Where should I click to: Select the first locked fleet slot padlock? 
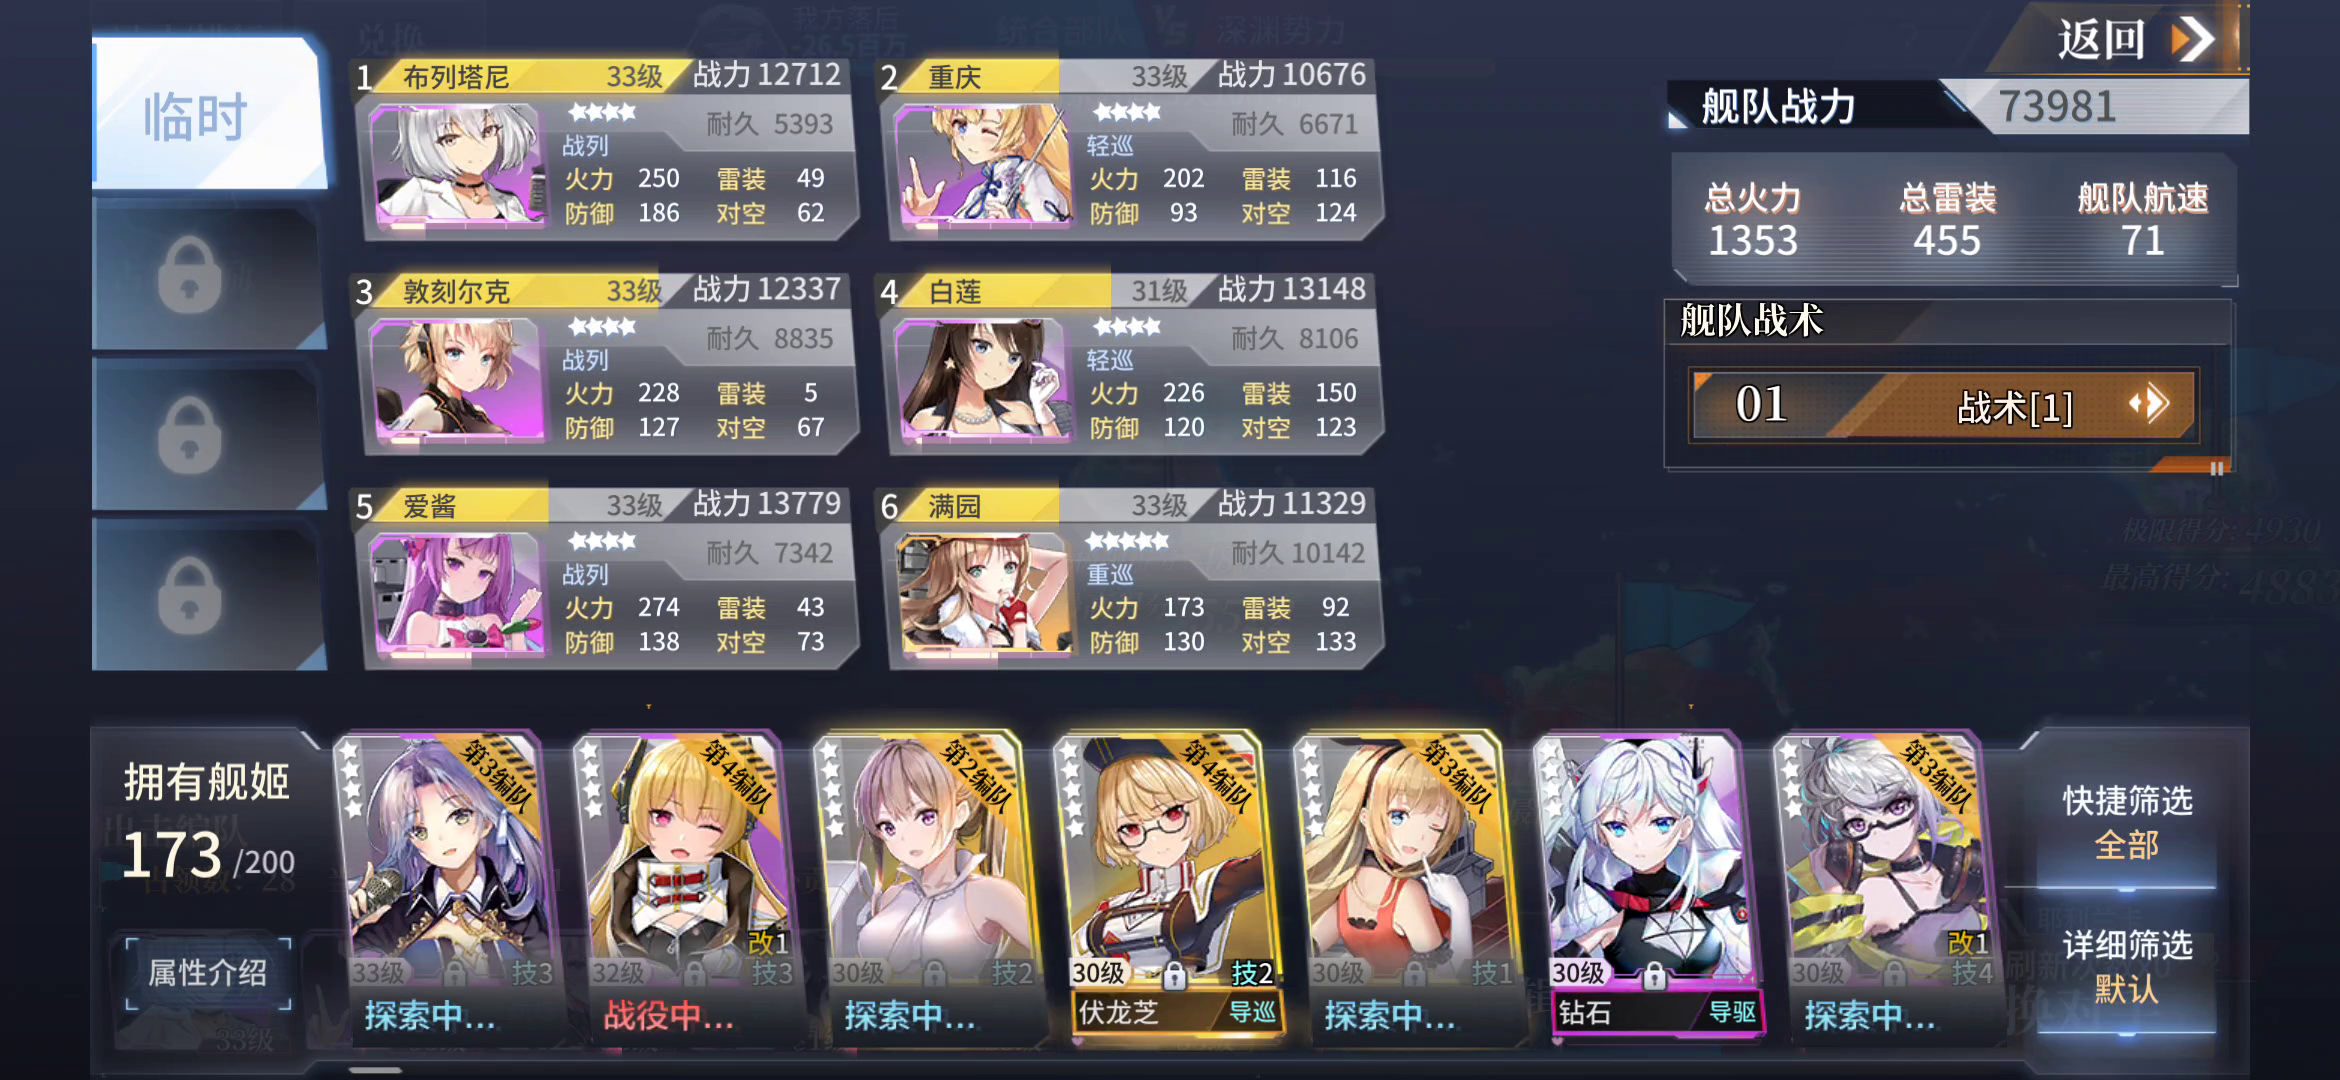[x=190, y=275]
